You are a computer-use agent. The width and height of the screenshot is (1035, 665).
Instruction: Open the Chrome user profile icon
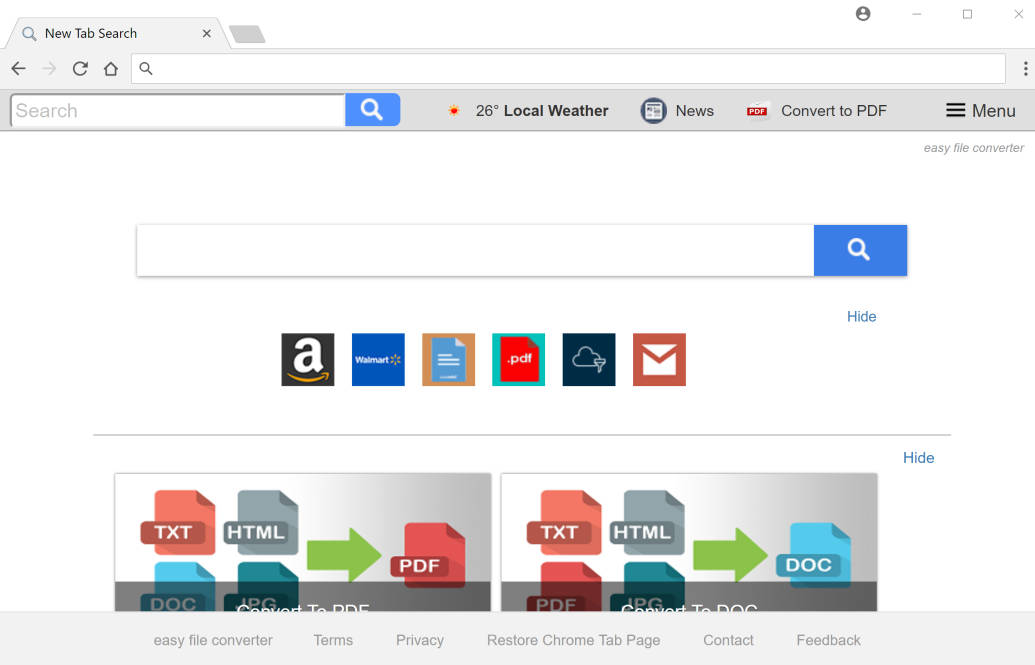[863, 14]
